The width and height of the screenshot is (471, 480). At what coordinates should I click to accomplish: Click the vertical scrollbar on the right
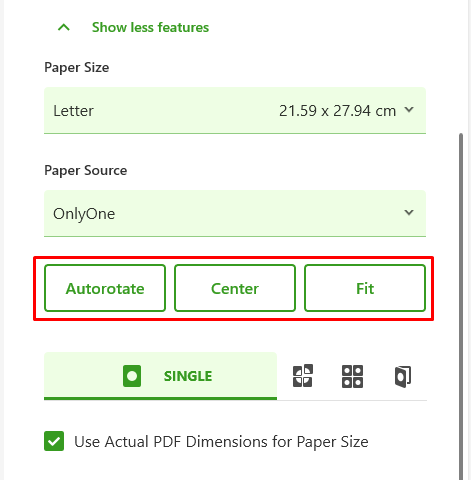[x=461, y=306]
